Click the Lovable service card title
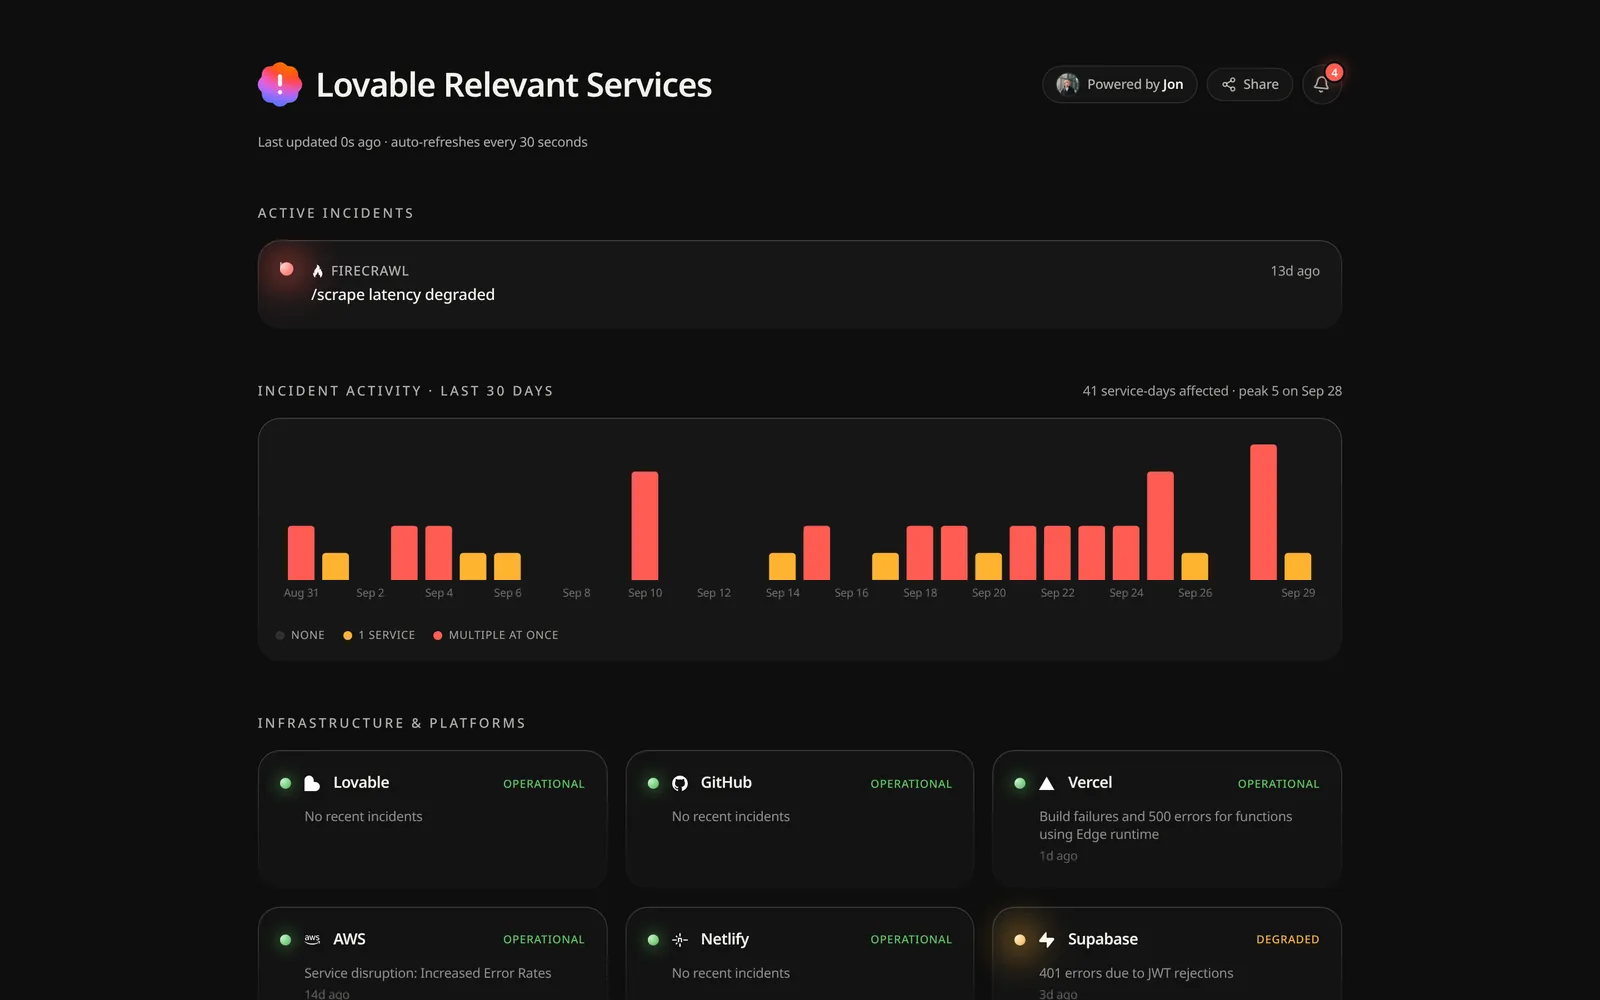1600x1000 pixels. (361, 783)
